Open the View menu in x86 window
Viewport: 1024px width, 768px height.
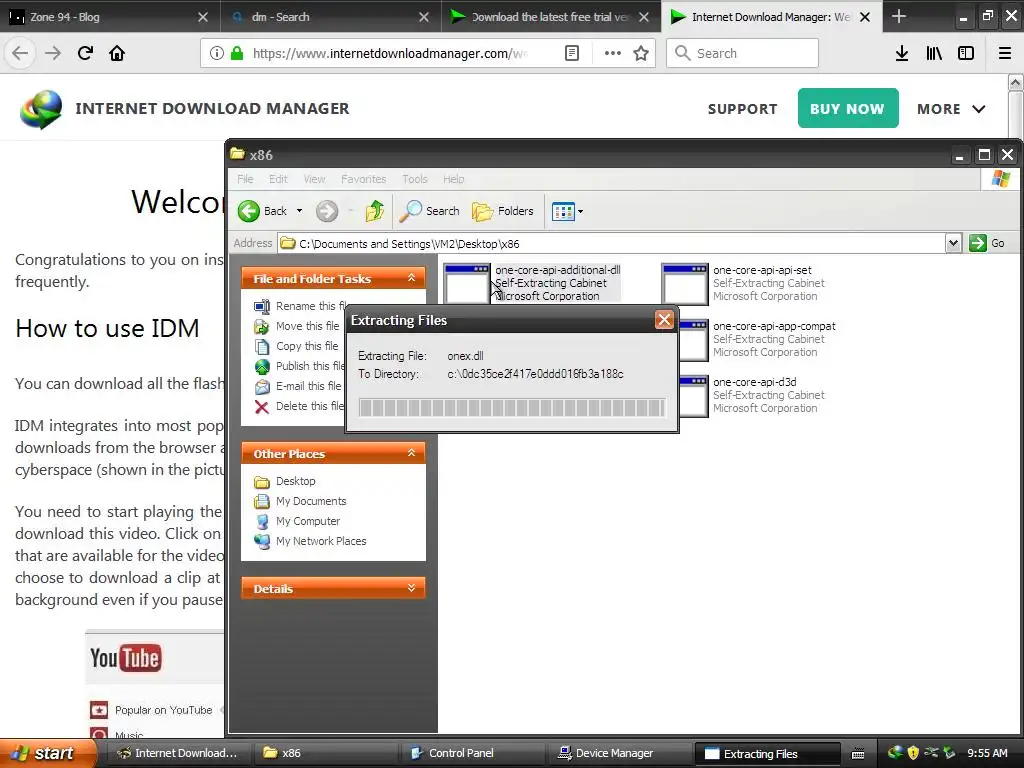[314, 179]
